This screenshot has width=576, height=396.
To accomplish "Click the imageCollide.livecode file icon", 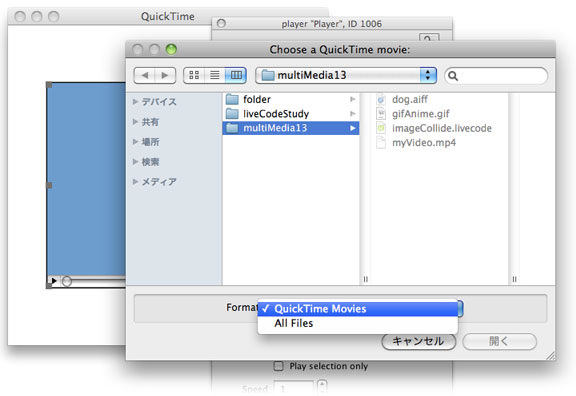I will [x=381, y=128].
